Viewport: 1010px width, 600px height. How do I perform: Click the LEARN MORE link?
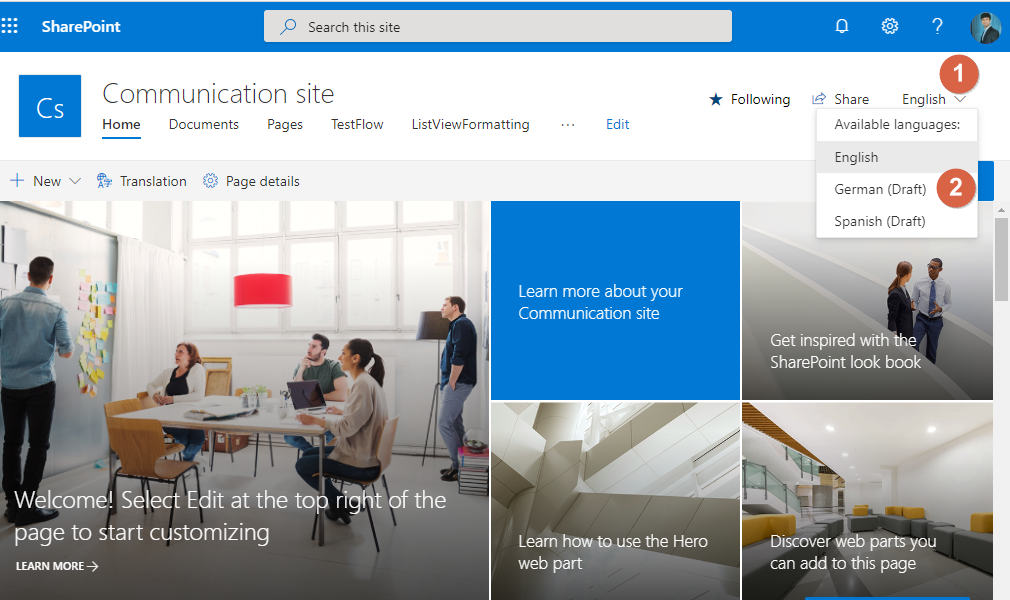coord(57,566)
